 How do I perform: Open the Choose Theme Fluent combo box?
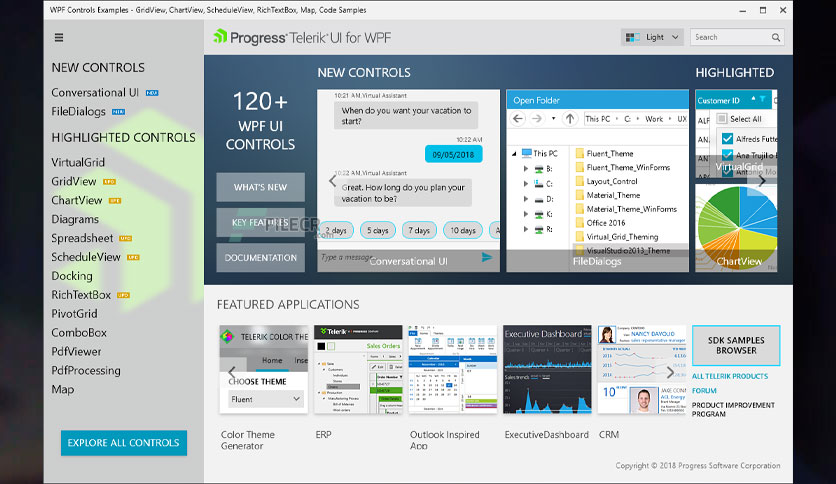click(x=265, y=399)
